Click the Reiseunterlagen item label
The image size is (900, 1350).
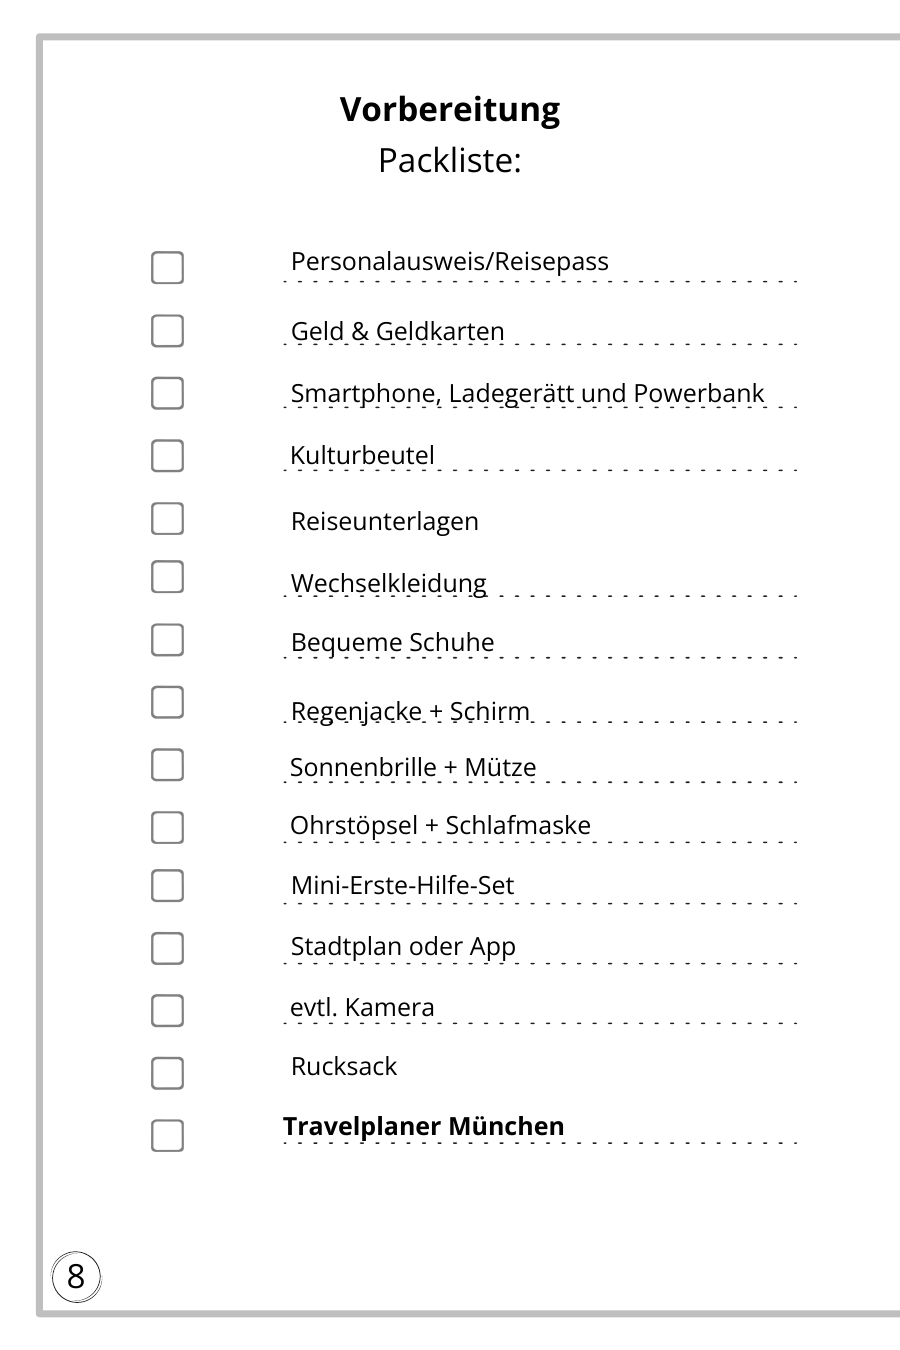tap(384, 521)
